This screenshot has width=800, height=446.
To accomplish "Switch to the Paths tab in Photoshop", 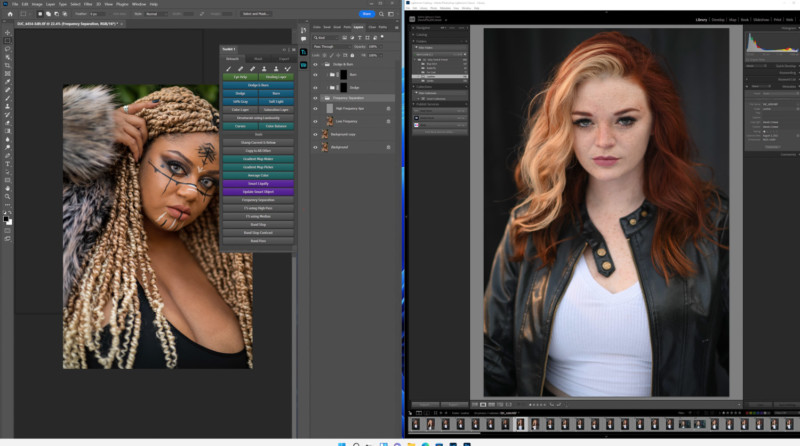I will coord(383,27).
